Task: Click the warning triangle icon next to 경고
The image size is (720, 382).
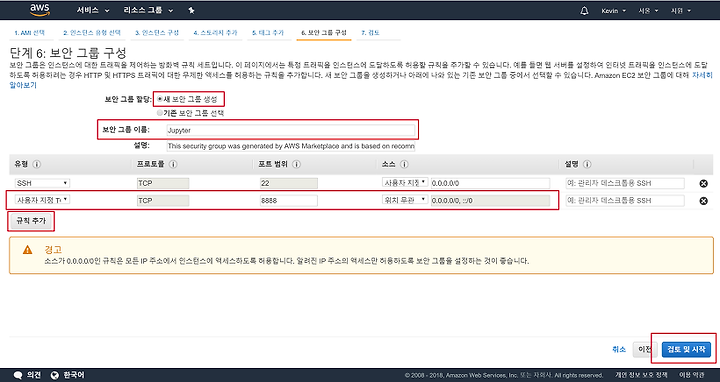Action: pos(28,250)
